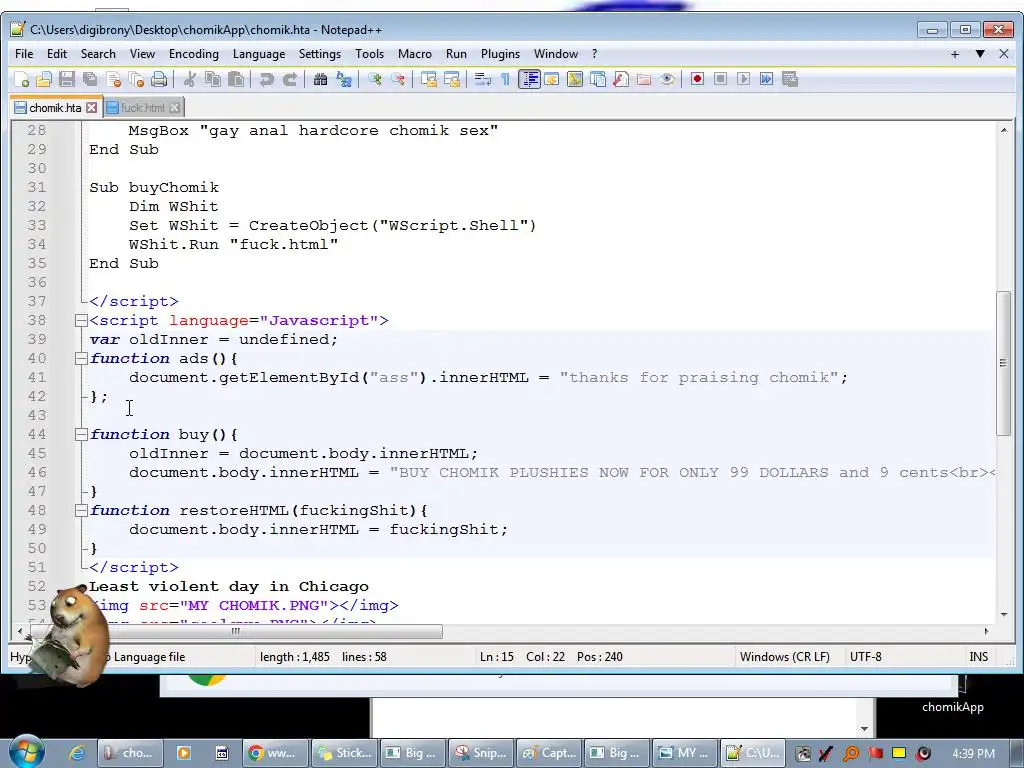Click the Synchronize Horizontal Scrolling icon
This screenshot has height=768, width=1024.
tap(451, 80)
